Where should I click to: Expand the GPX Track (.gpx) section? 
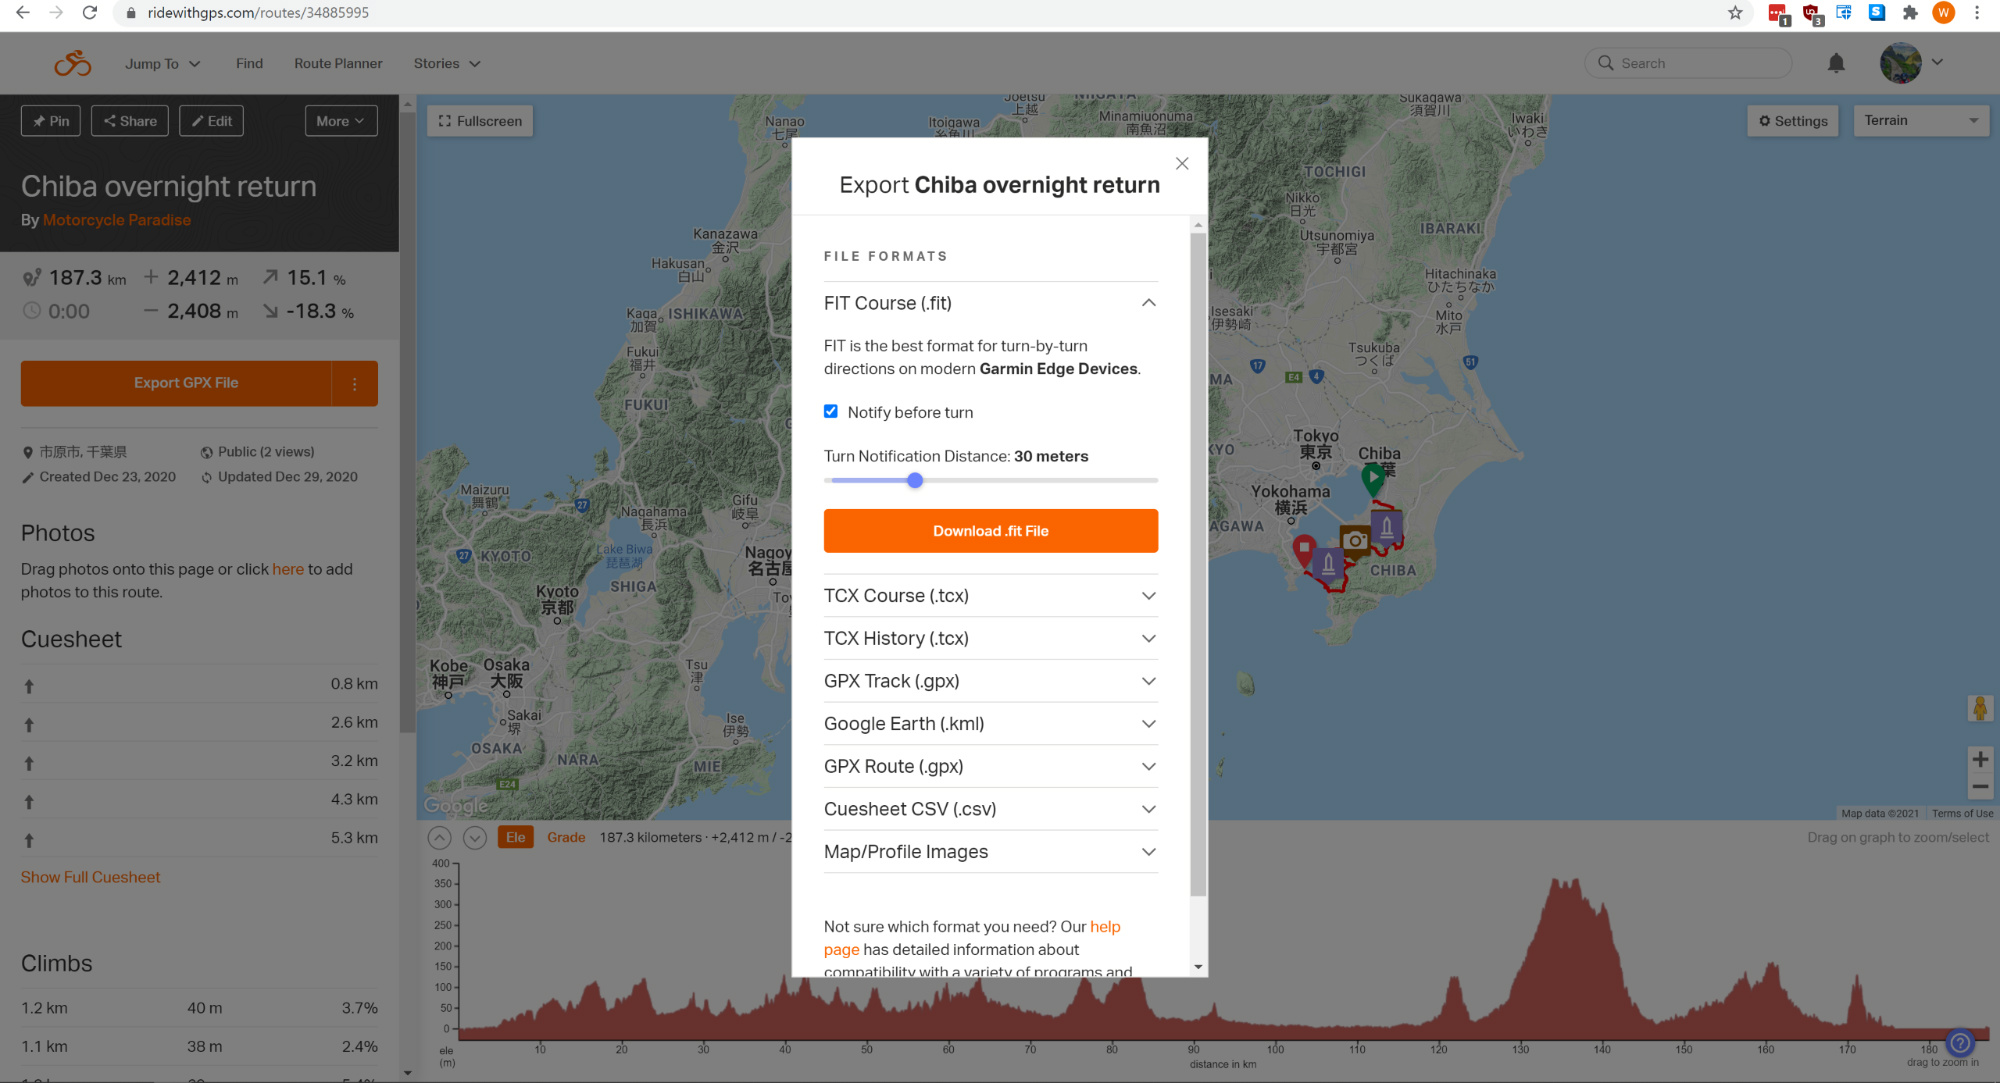tap(990, 681)
